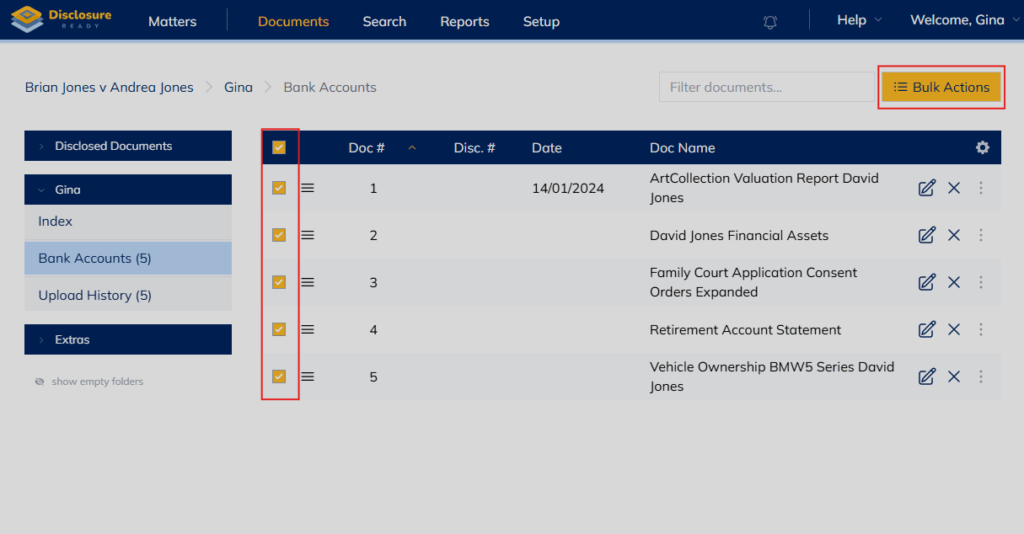Screen dimensions: 1024x534
Task: Open the Help dropdown menu
Action: (858, 20)
